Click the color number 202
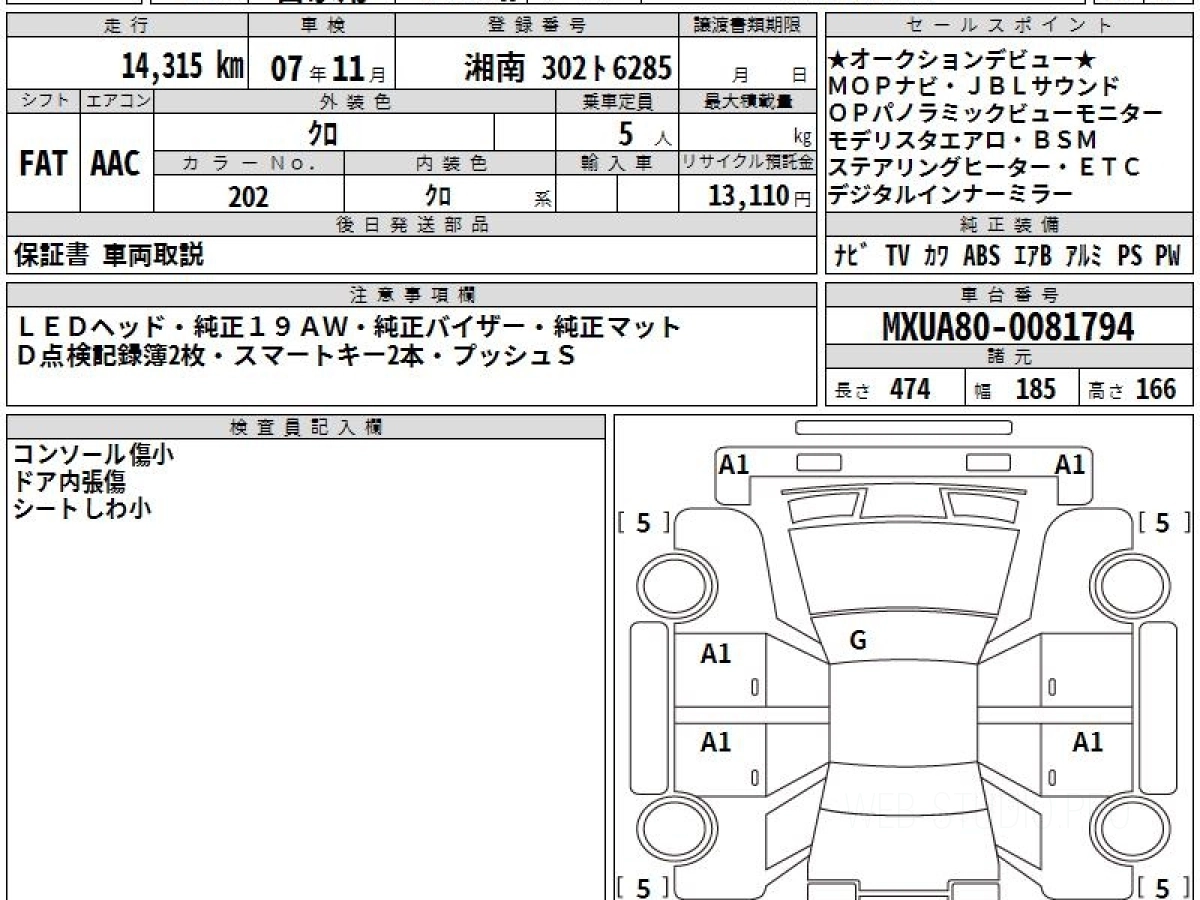Image resolution: width=1200 pixels, height=900 pixels. 248,196
